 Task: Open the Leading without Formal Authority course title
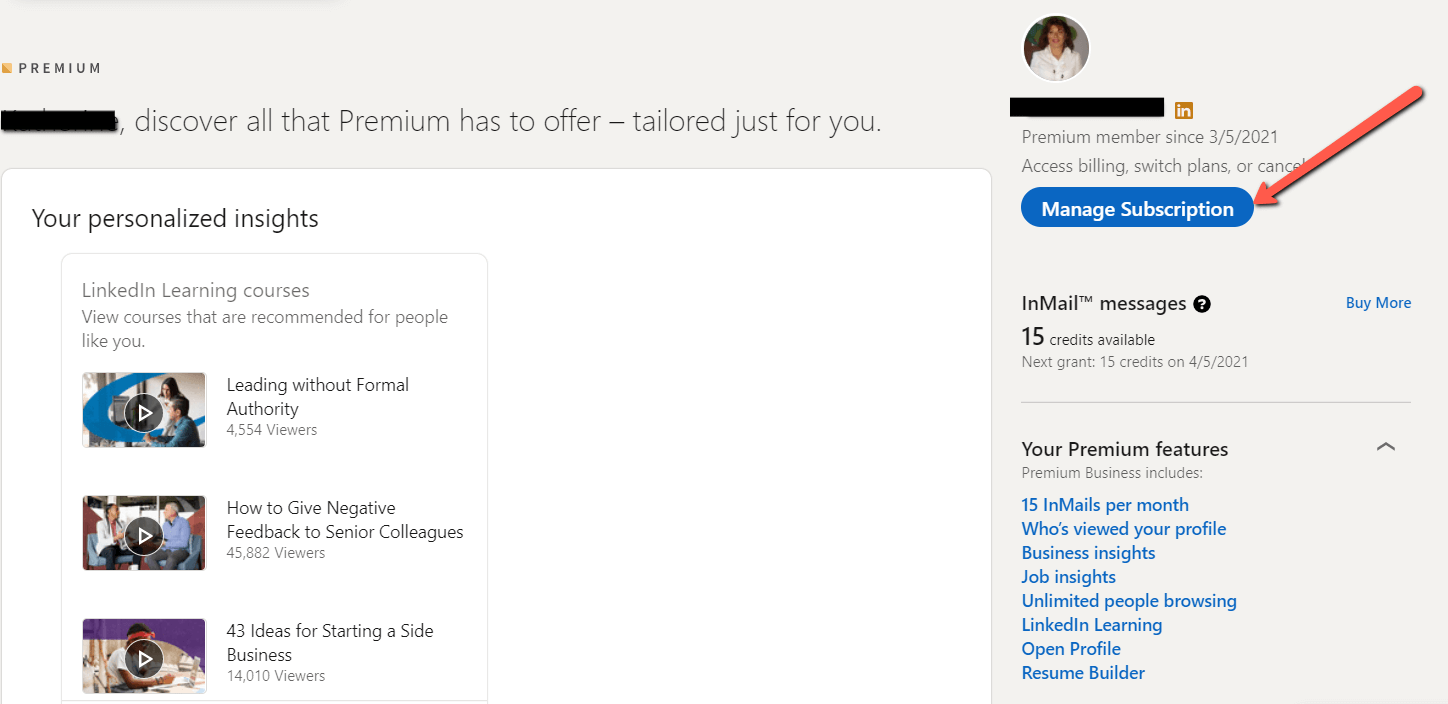coord(317,396)
